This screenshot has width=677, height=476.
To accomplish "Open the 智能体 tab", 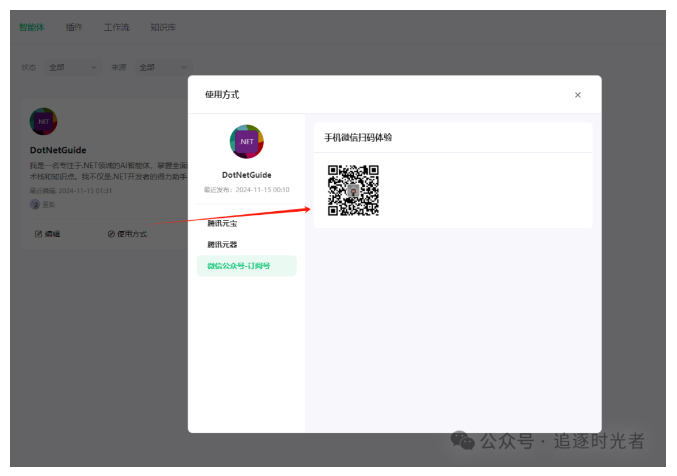I will (x=32, y=27).
